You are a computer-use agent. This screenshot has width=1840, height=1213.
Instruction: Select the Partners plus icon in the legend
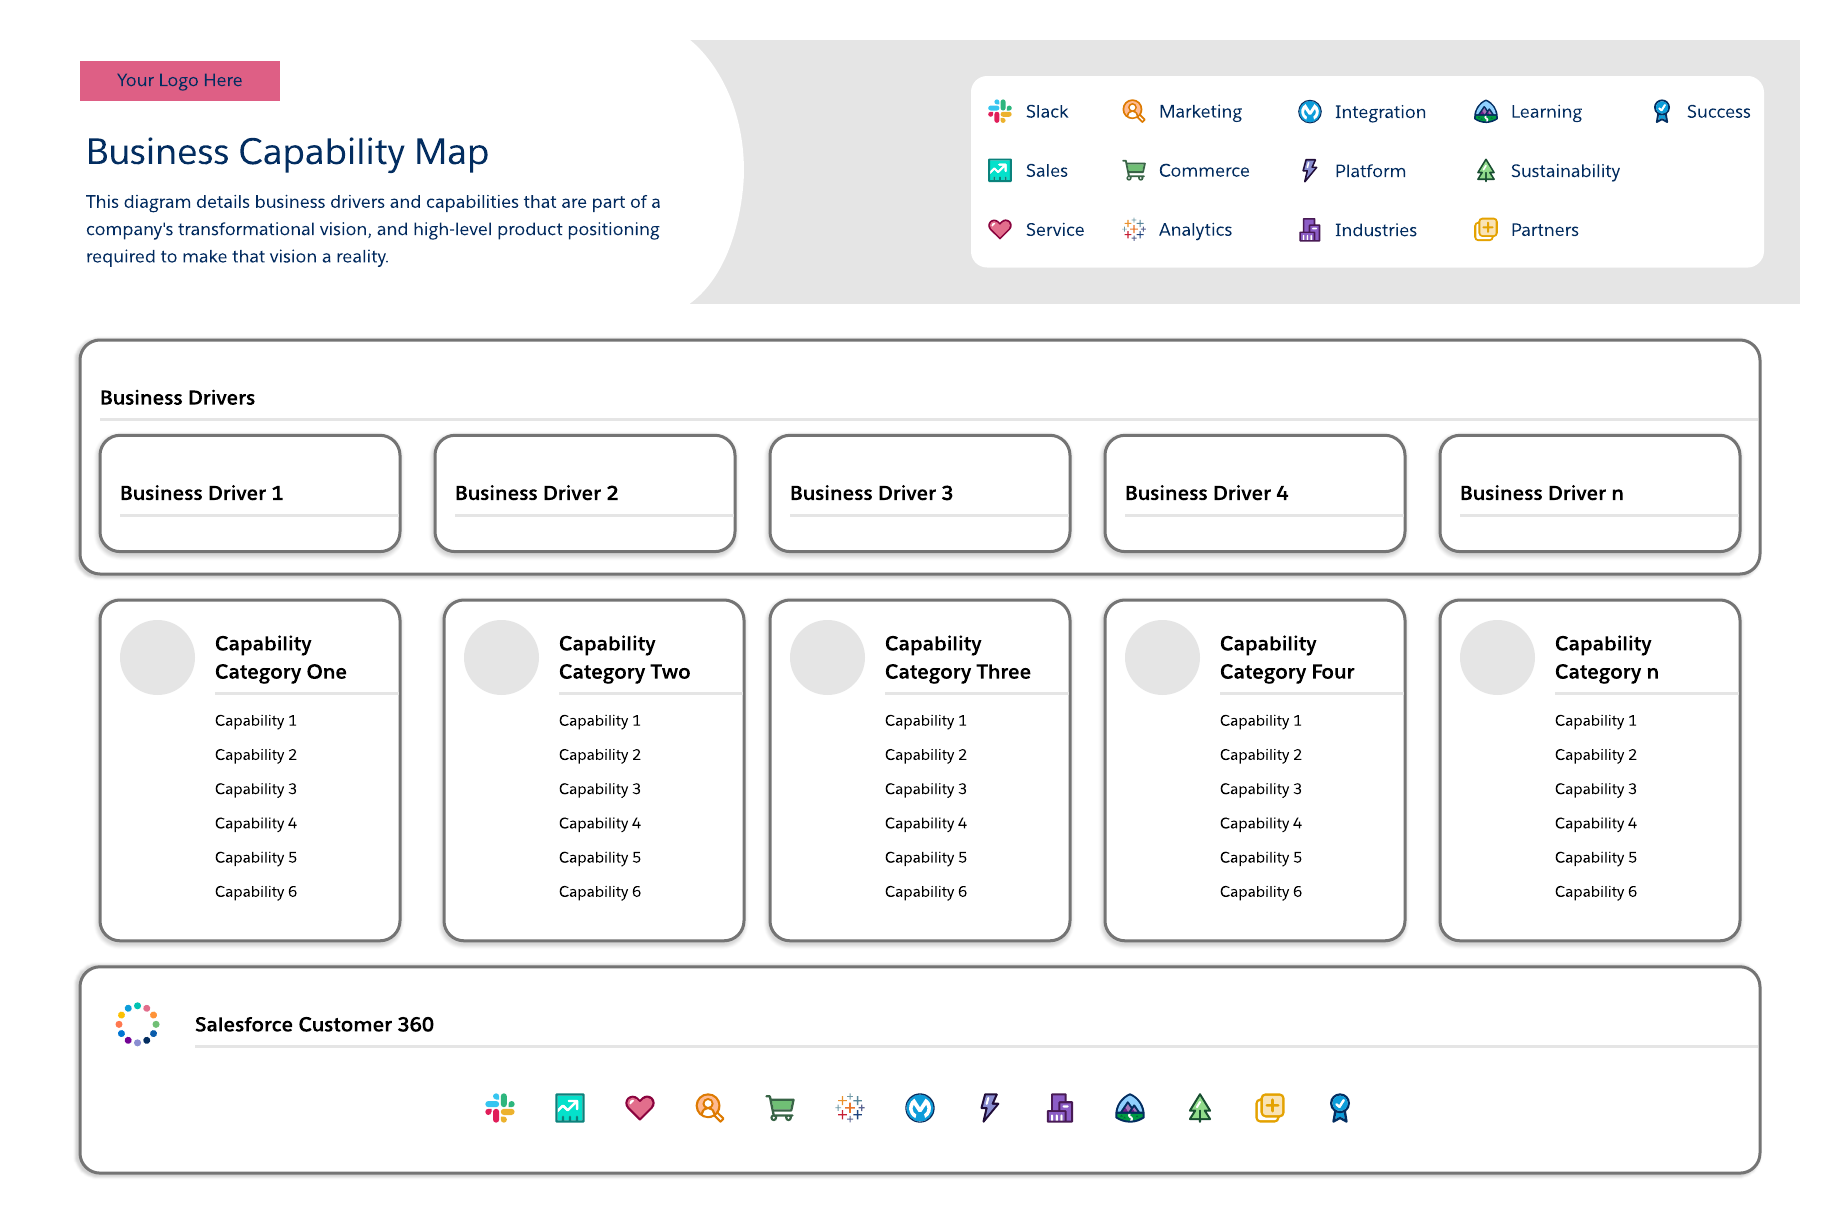tap(1486, 230)
